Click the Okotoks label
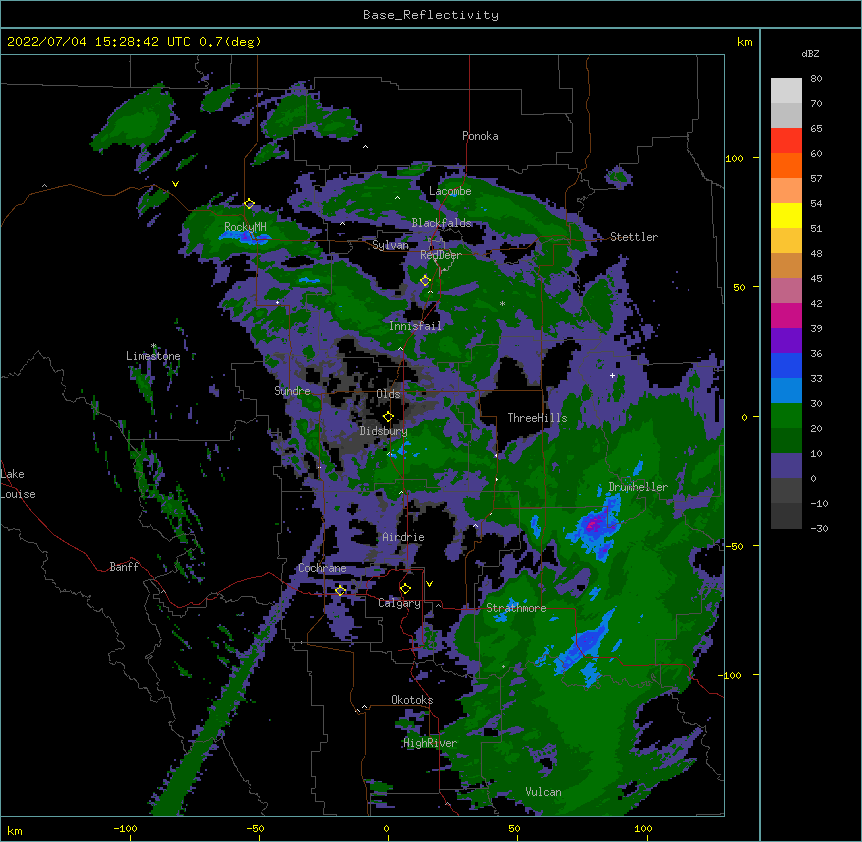The width and height of the screenshot is (862, 842). pyautogui.click(x=412, y=700)
